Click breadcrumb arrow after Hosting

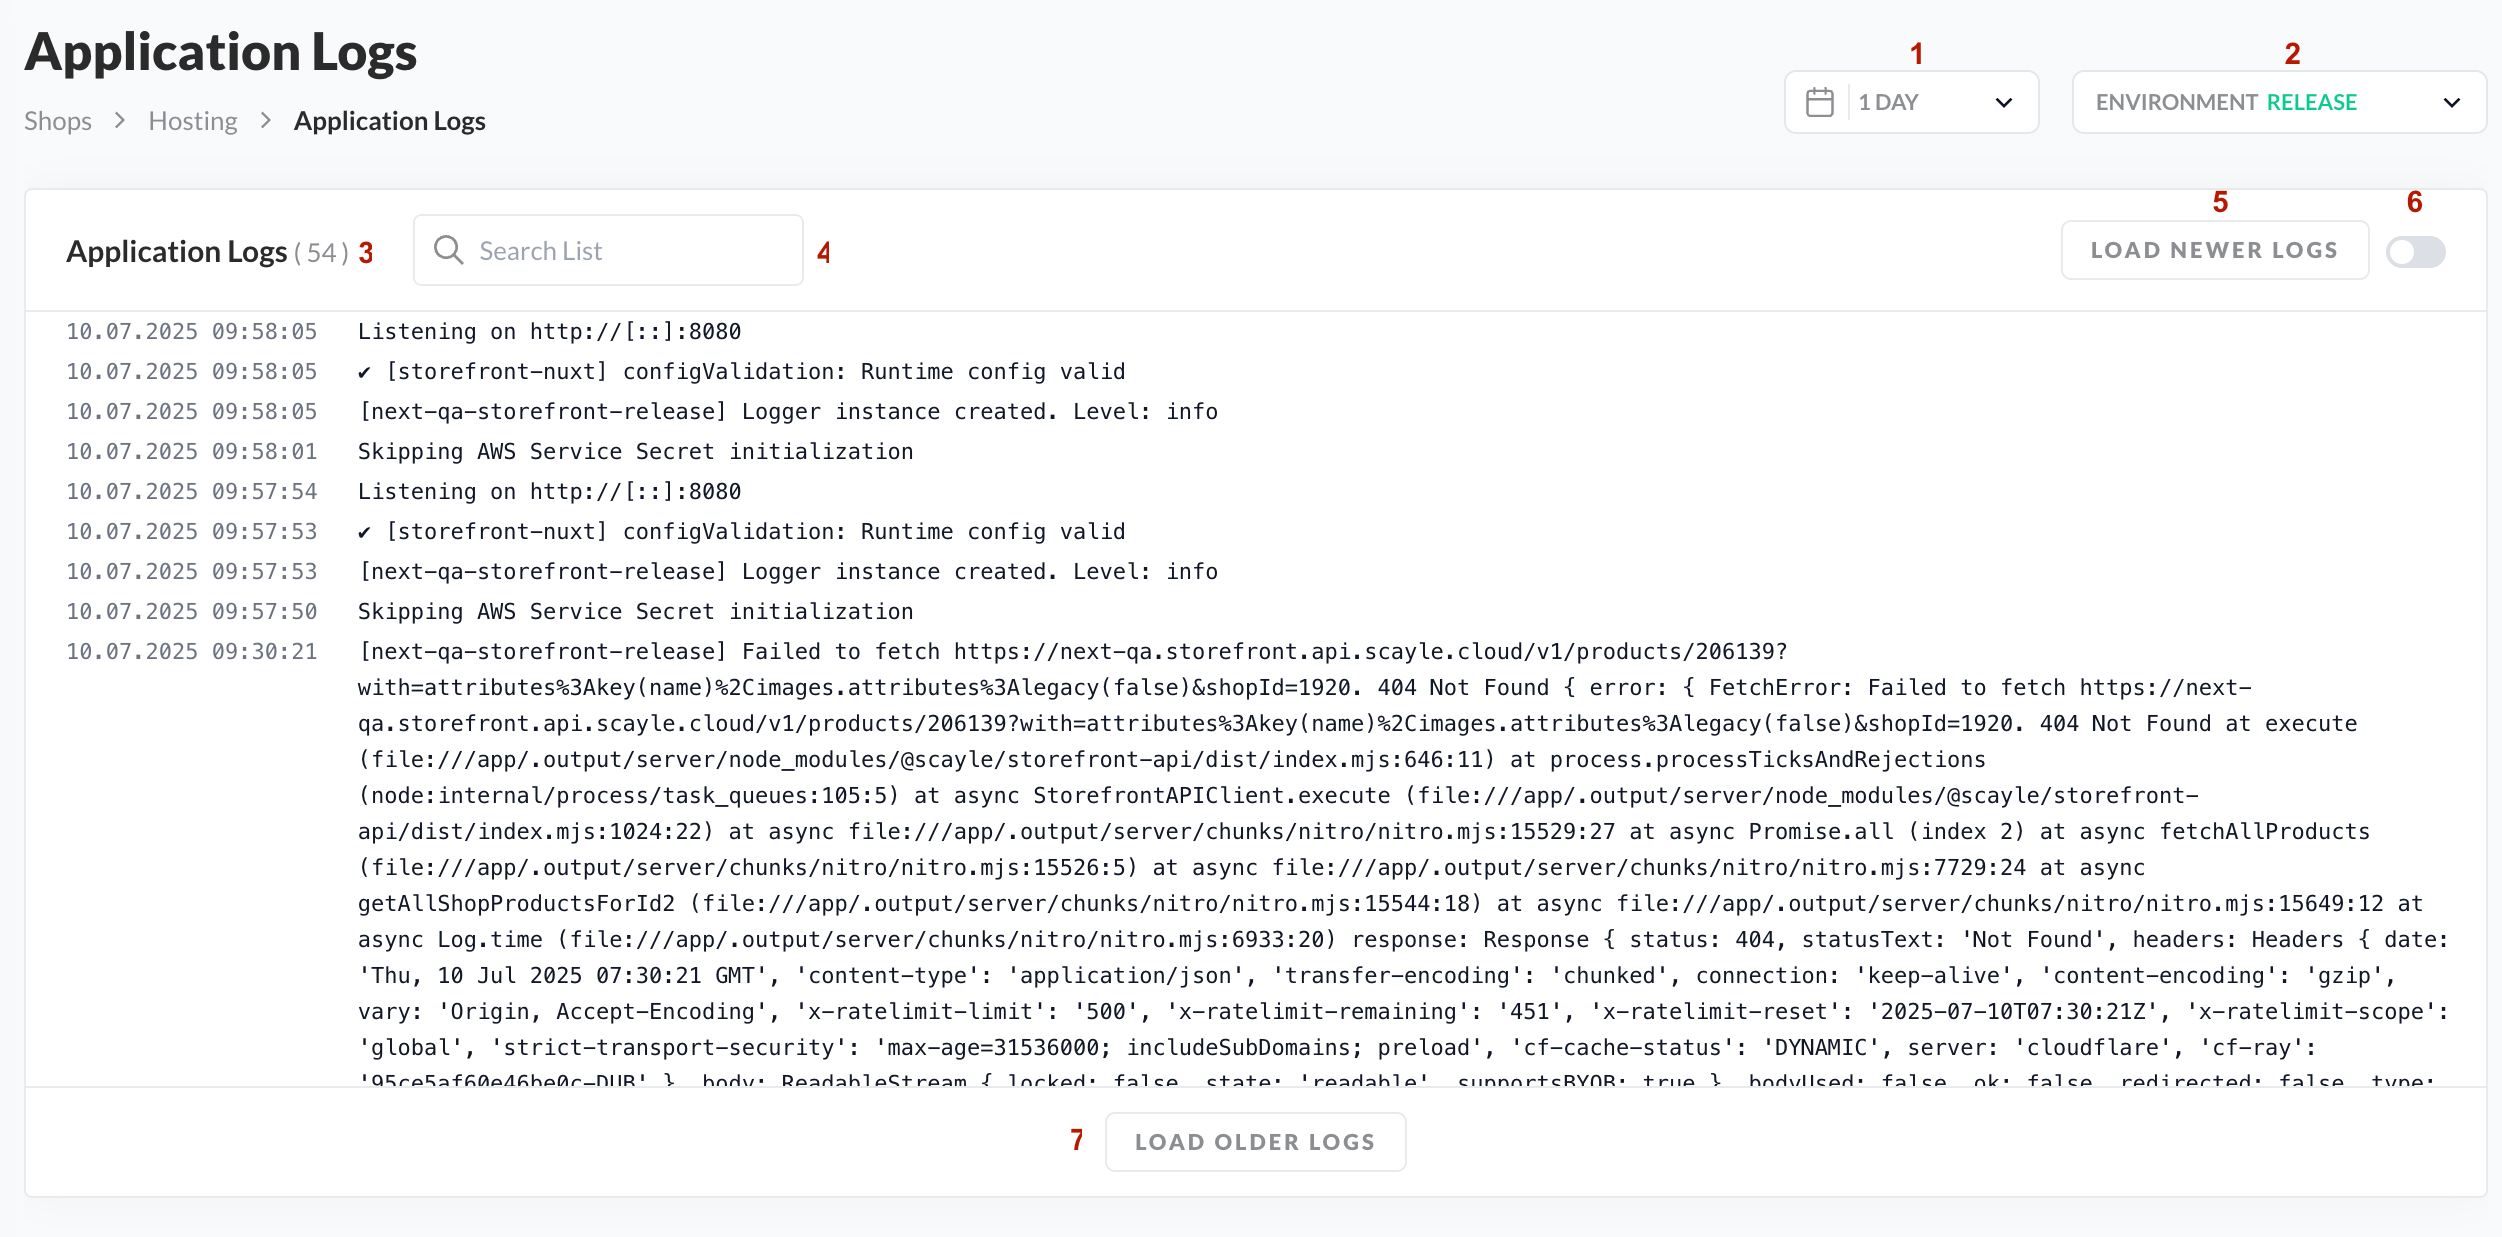266,121
